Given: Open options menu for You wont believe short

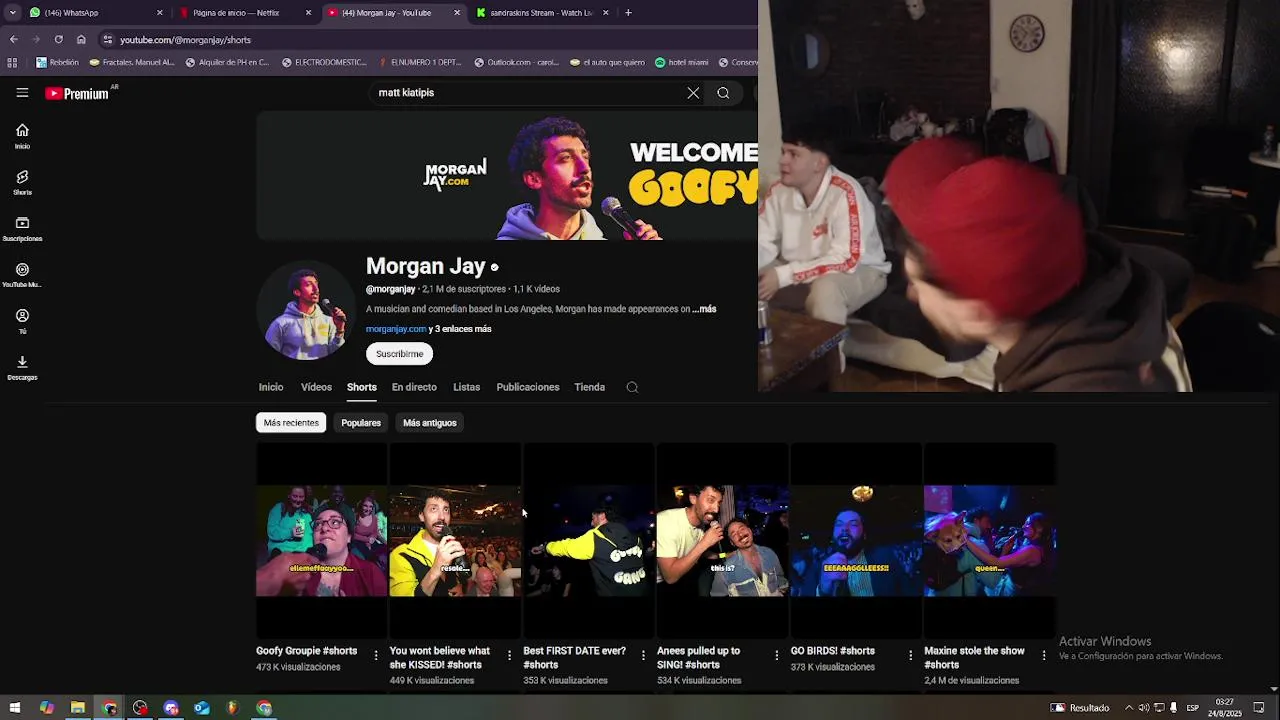Looking at the screenshot, I should (x=509, y=655).
